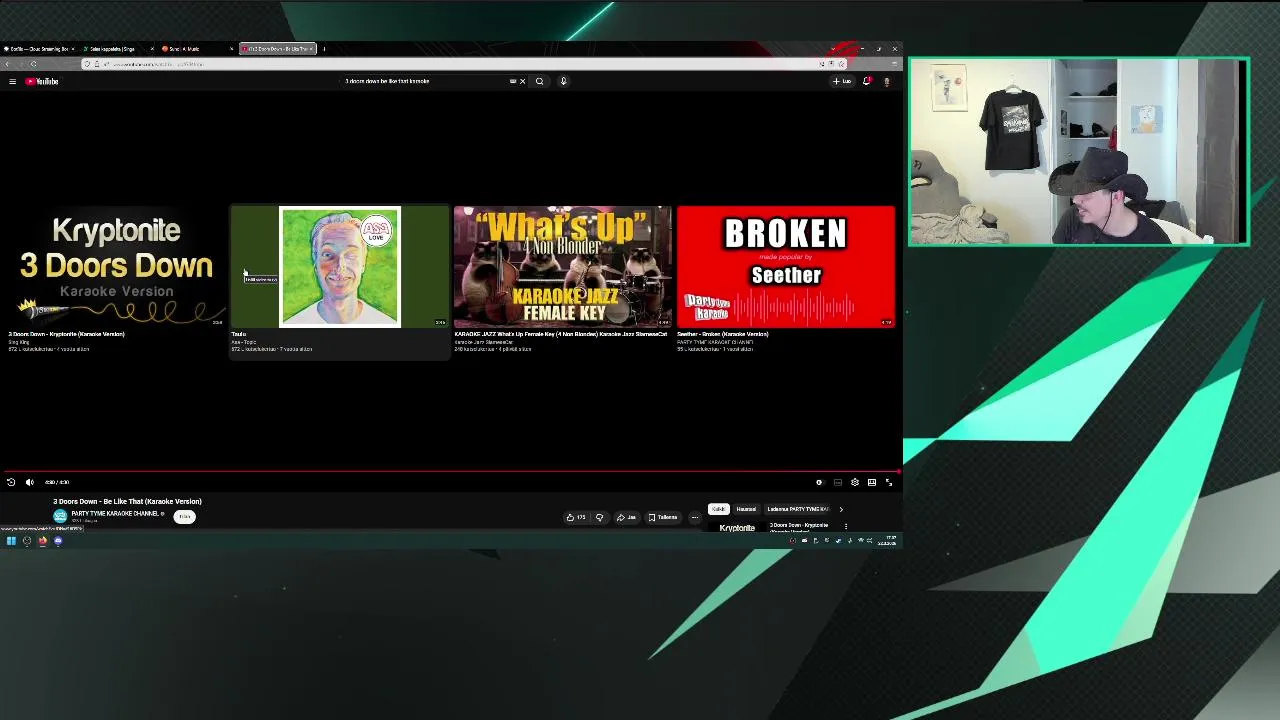This screenshot has width=1280, height=720.
Task: Open more actions three-dot menu
Action: pos(695,517)
